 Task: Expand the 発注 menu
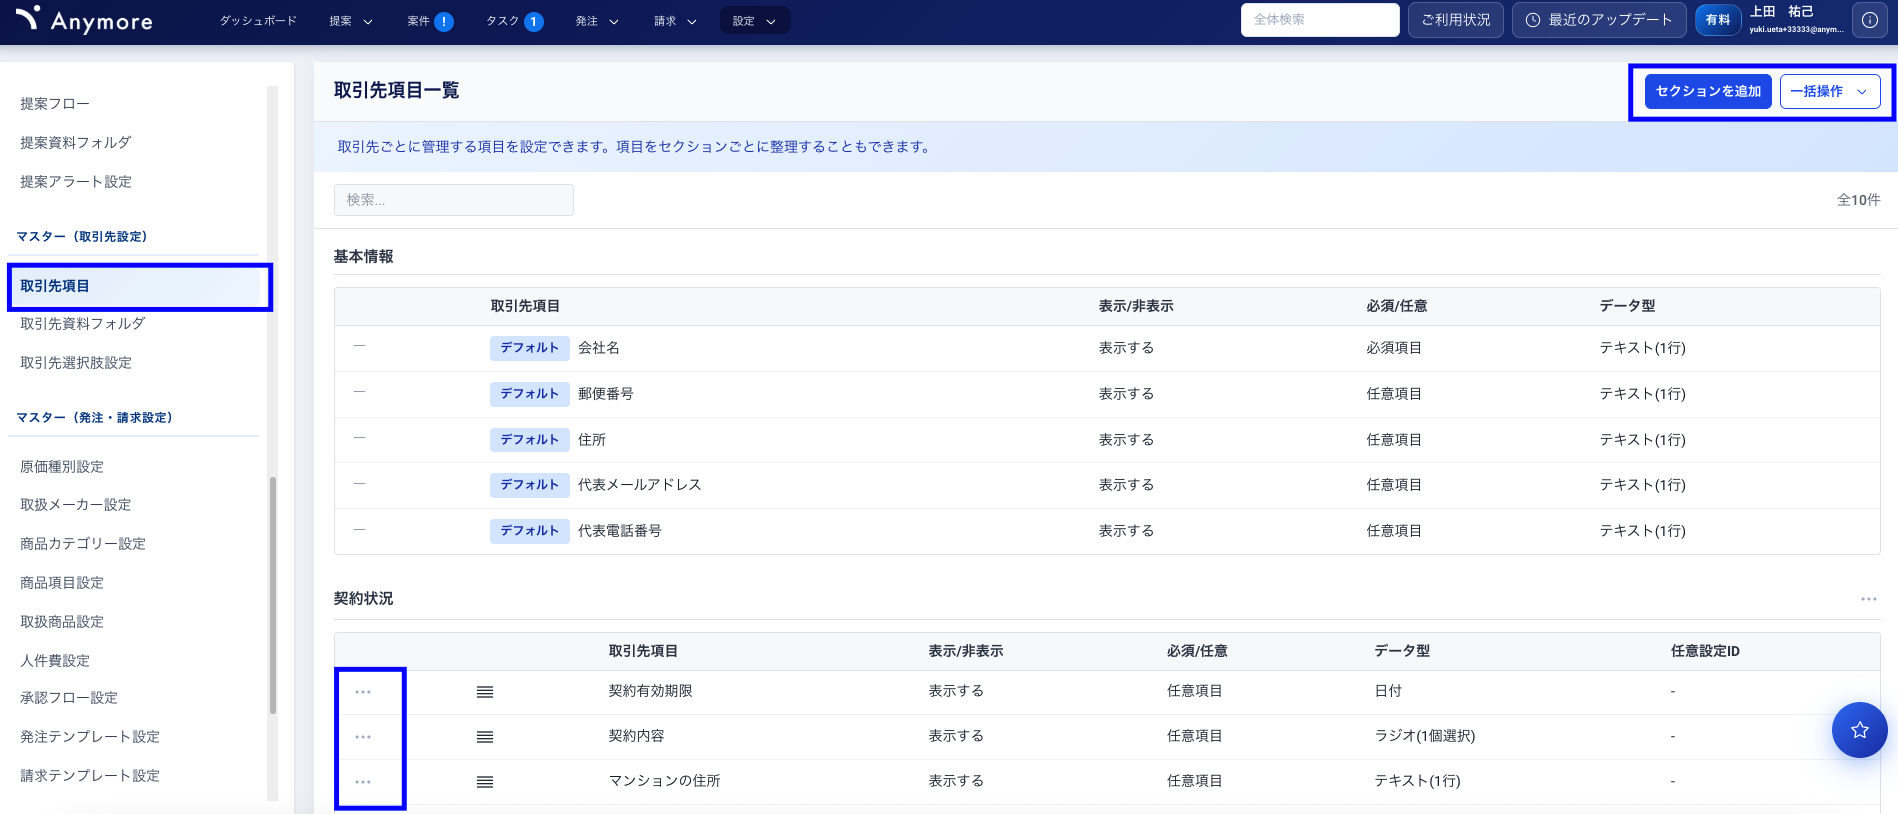coord(597,21)
